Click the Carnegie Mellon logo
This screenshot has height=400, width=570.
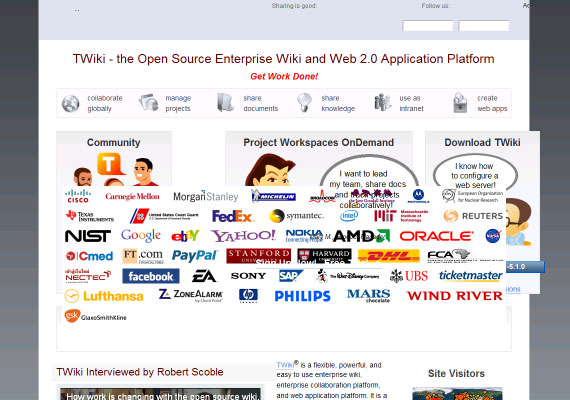coord(132,196)
